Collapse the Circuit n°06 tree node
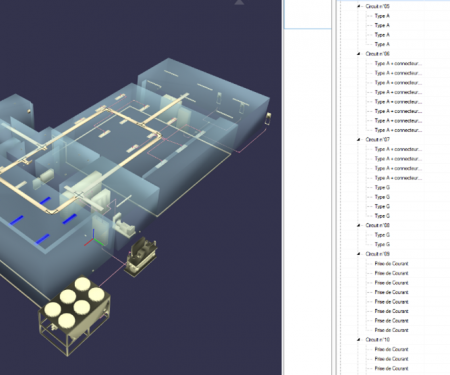This screenshot has width=450, height=375. click(359, 54)
